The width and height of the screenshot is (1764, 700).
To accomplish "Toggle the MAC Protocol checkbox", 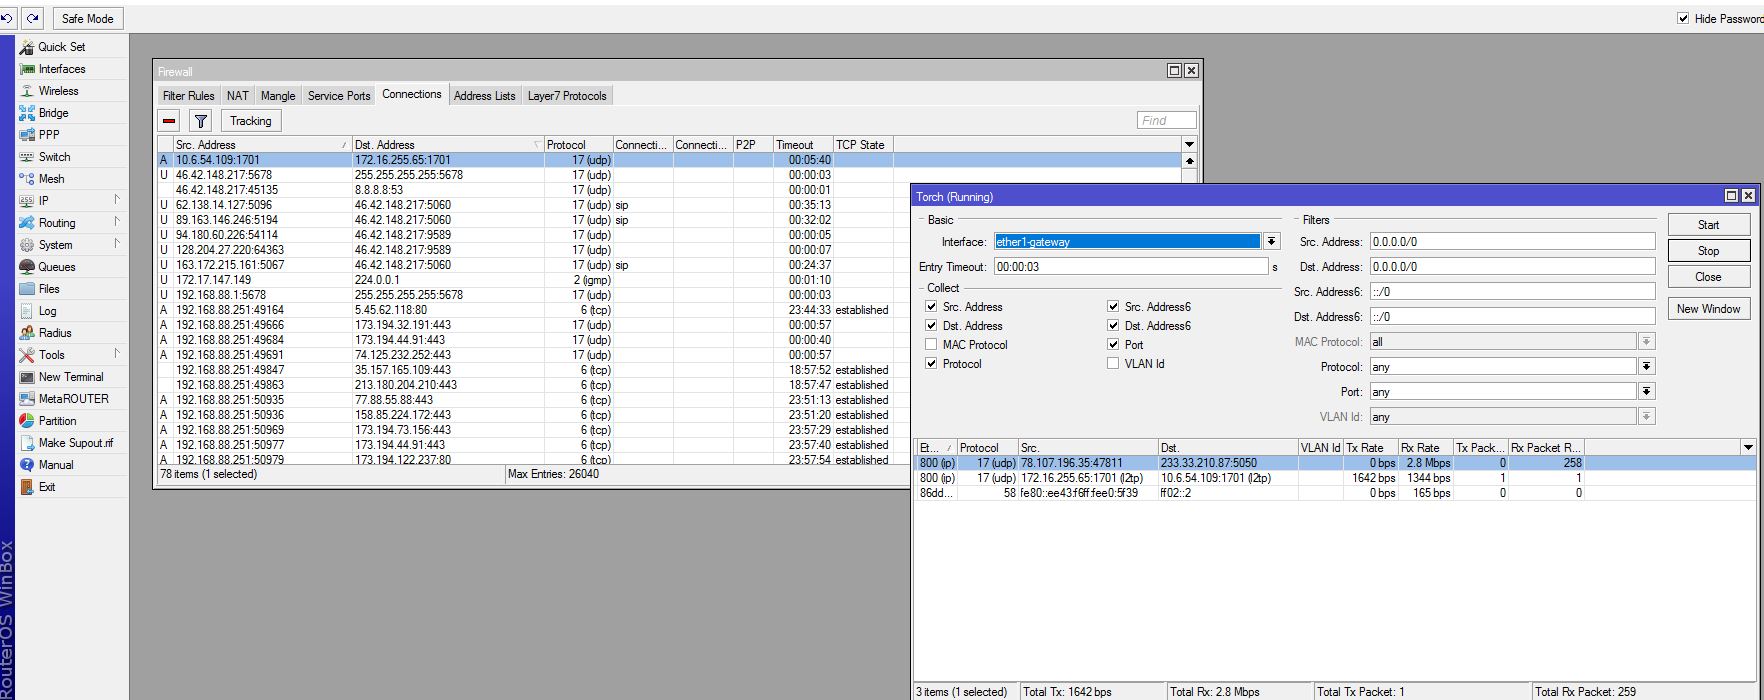I will [x=932, y=345].
